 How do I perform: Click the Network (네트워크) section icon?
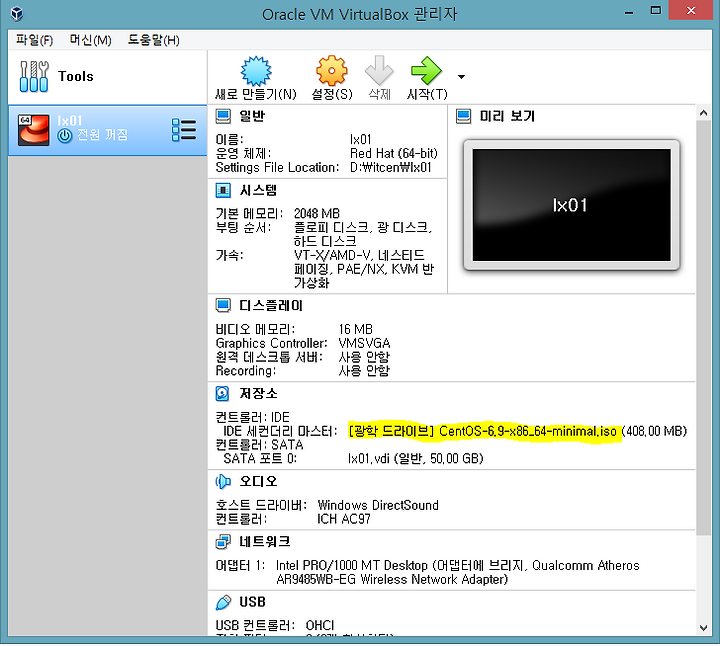click(223, 542)
